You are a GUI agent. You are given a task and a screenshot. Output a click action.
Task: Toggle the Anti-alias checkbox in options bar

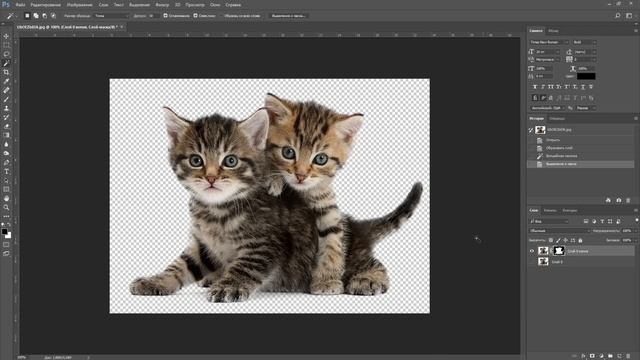point(165,16)
